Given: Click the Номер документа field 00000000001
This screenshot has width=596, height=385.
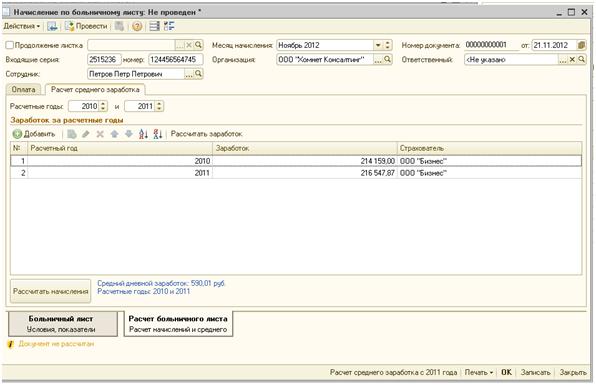Looking at the screenshot, I should (x=491, y=45).
